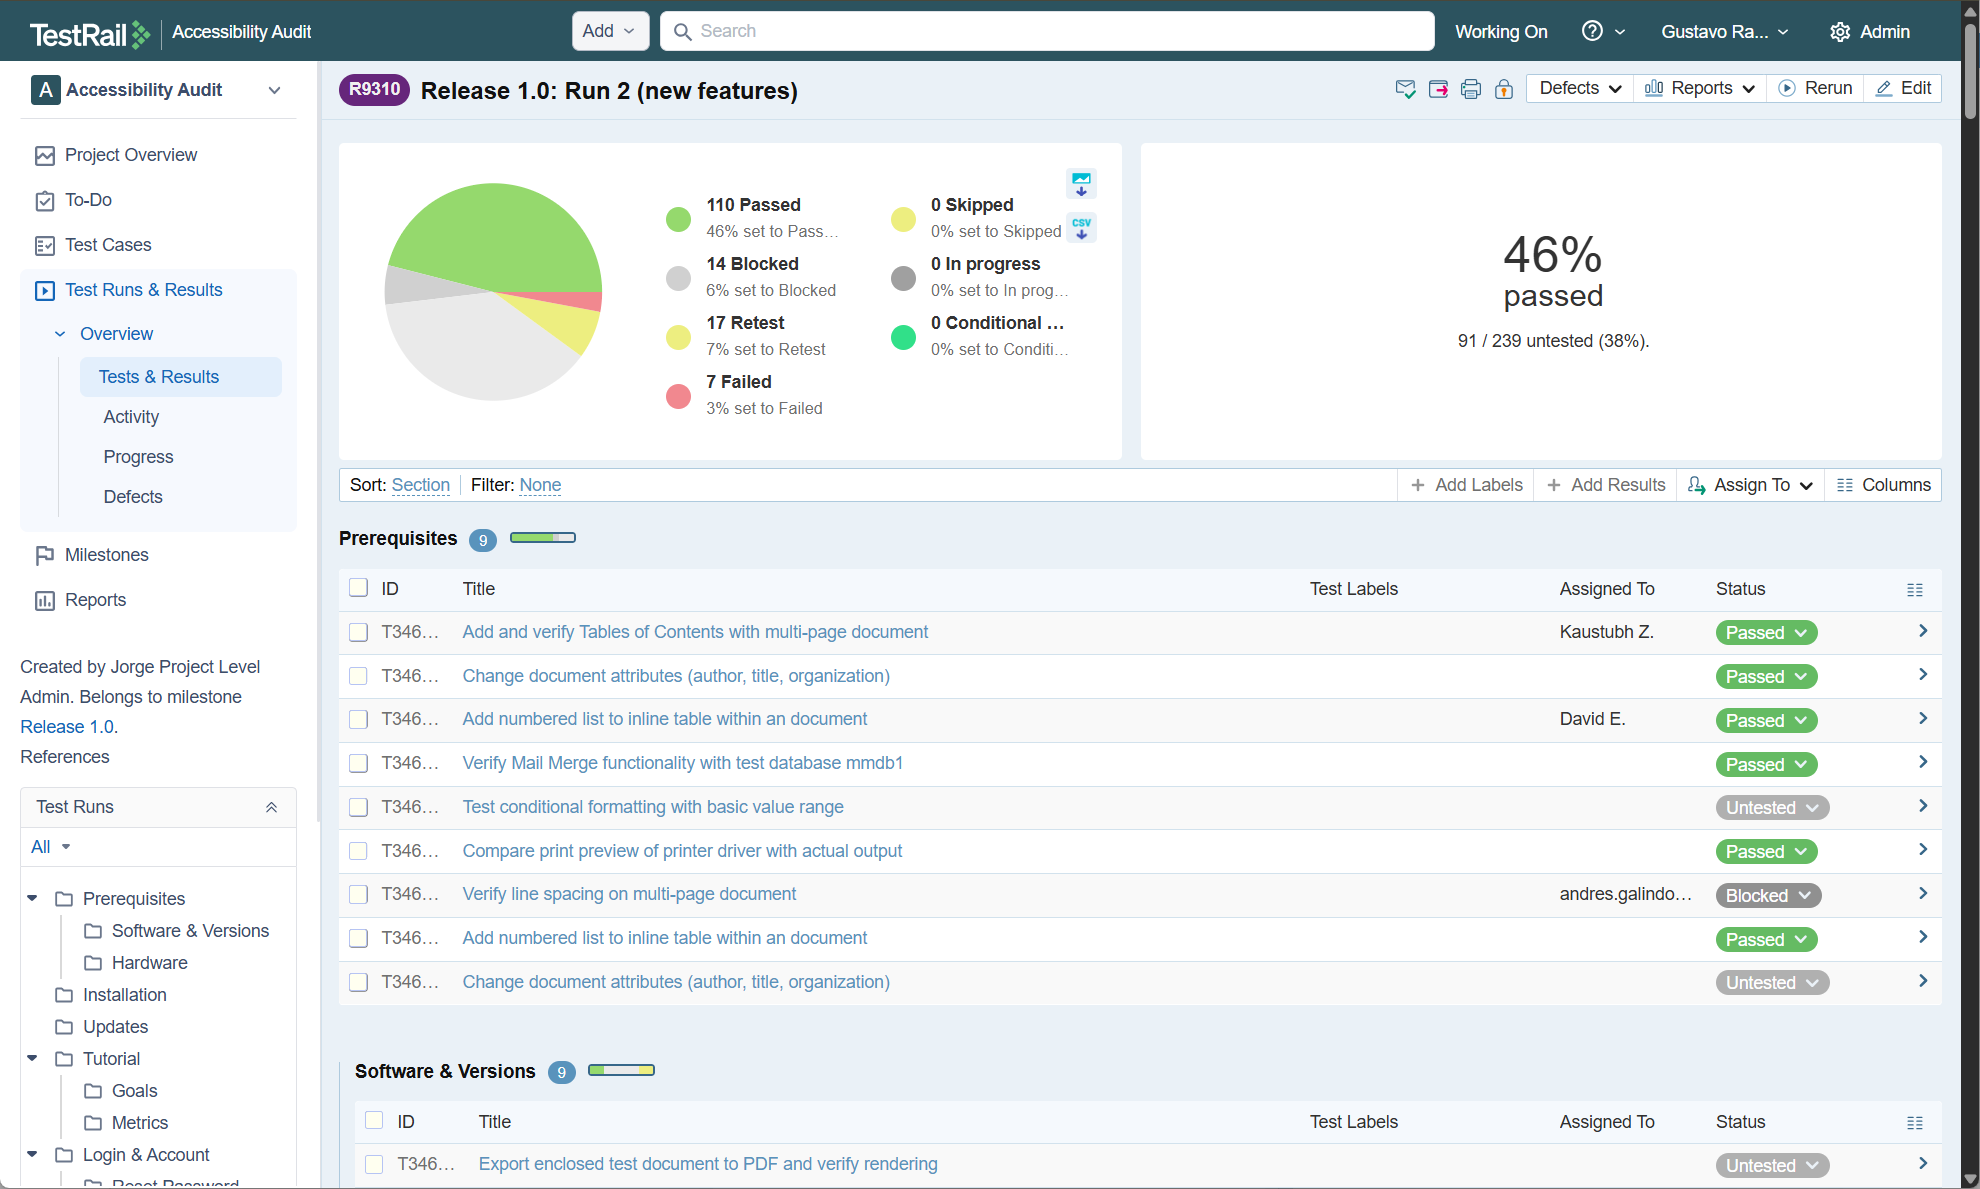Viewport: 1980px width, 1189px height.
Task: Collapse the Test Runs panel
Action: click(271, 807)
